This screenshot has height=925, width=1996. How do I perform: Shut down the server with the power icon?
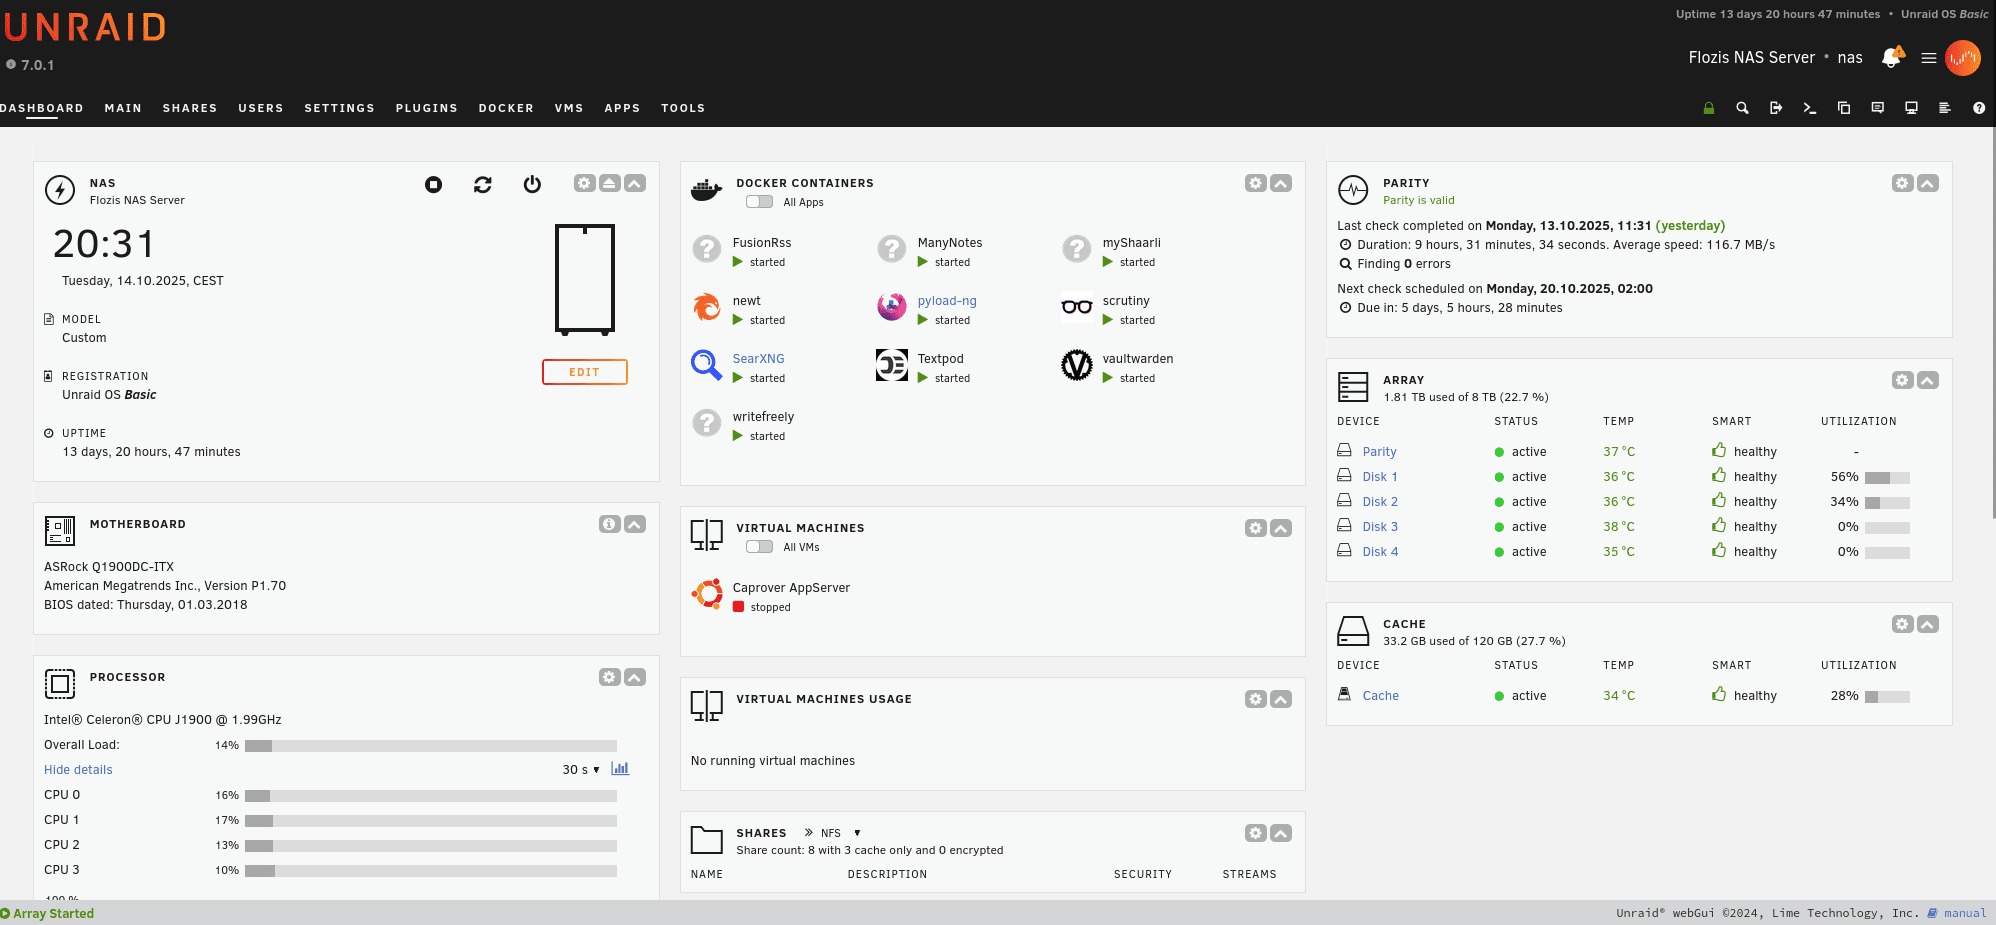pyautogui.click(x=532, y=184)
